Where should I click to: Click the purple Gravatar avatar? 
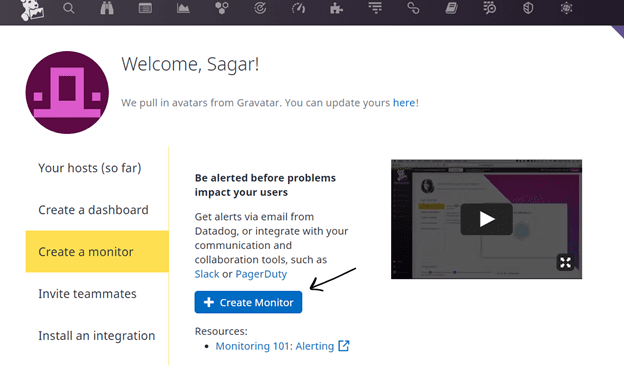[x=67, y=92]
